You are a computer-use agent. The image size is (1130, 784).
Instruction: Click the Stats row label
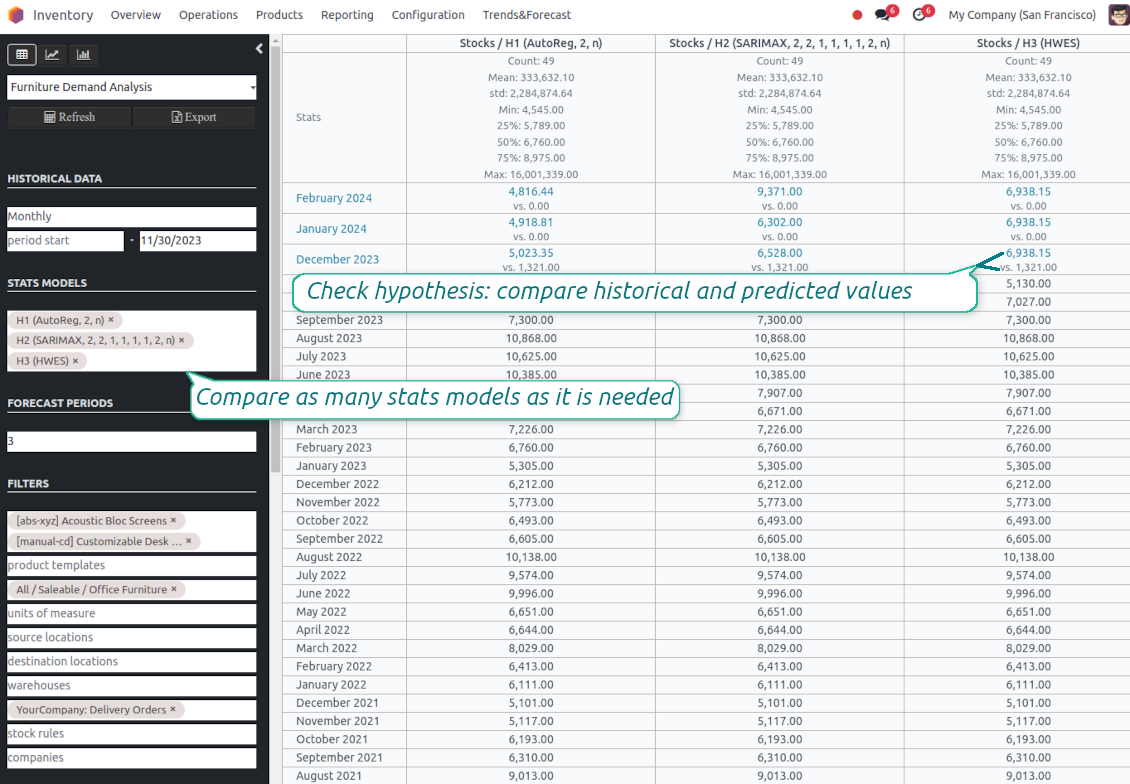[x=308, y=117]
